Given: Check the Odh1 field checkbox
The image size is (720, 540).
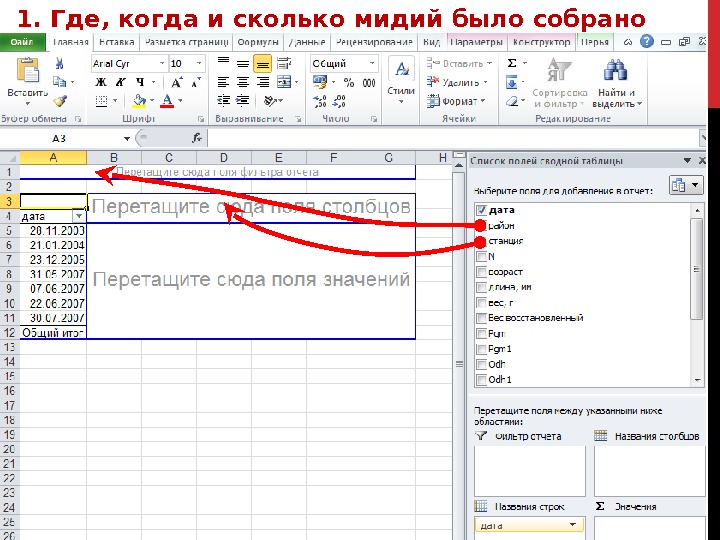Looking at the screenshot, I should coord(481,380).
